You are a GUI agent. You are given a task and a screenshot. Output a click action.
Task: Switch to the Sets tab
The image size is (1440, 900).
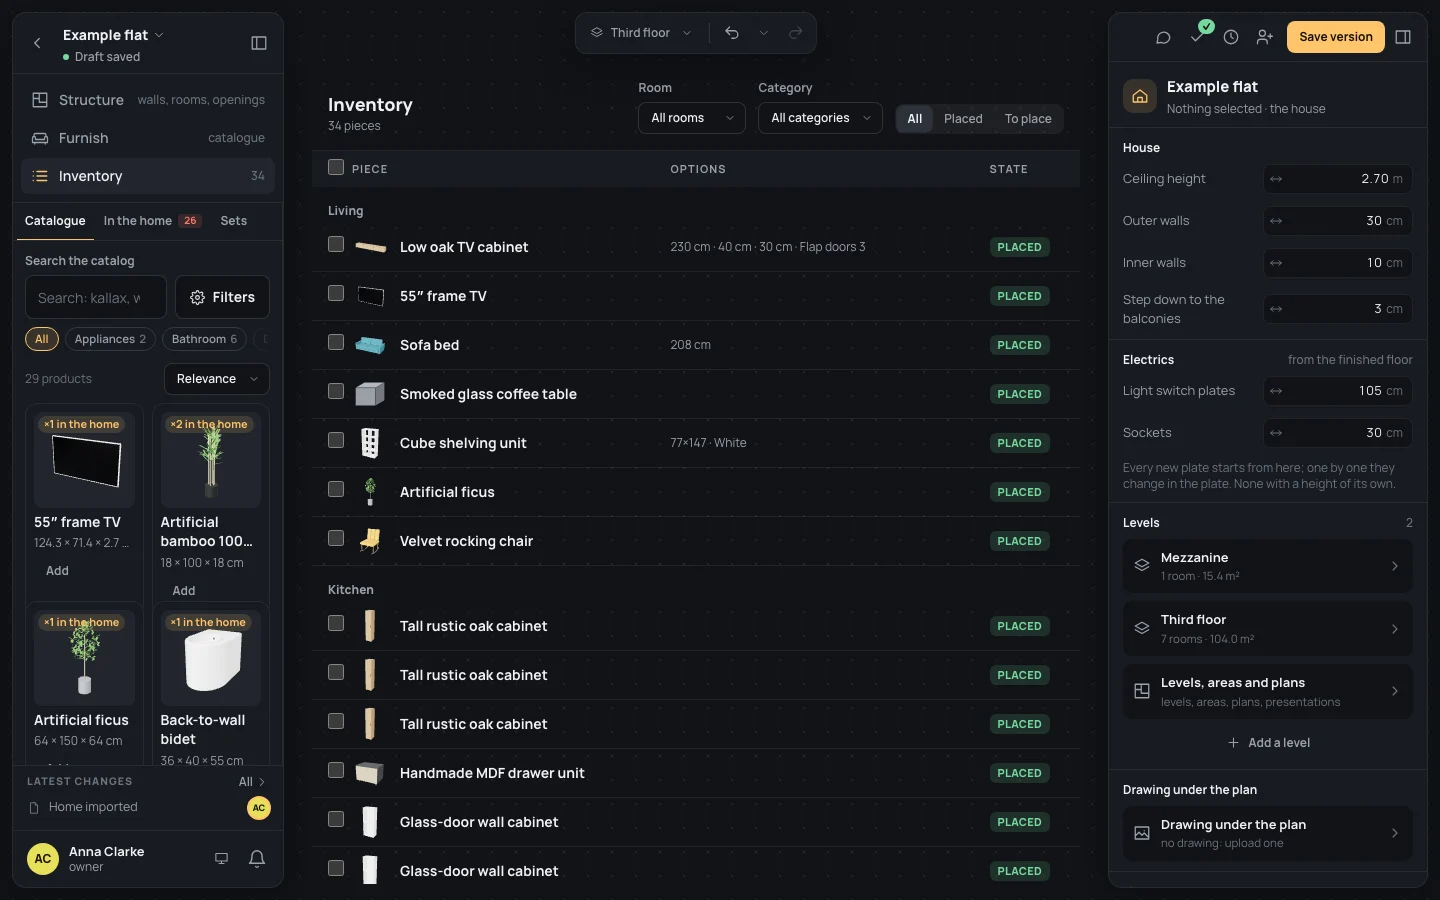(x=234, y=221)
